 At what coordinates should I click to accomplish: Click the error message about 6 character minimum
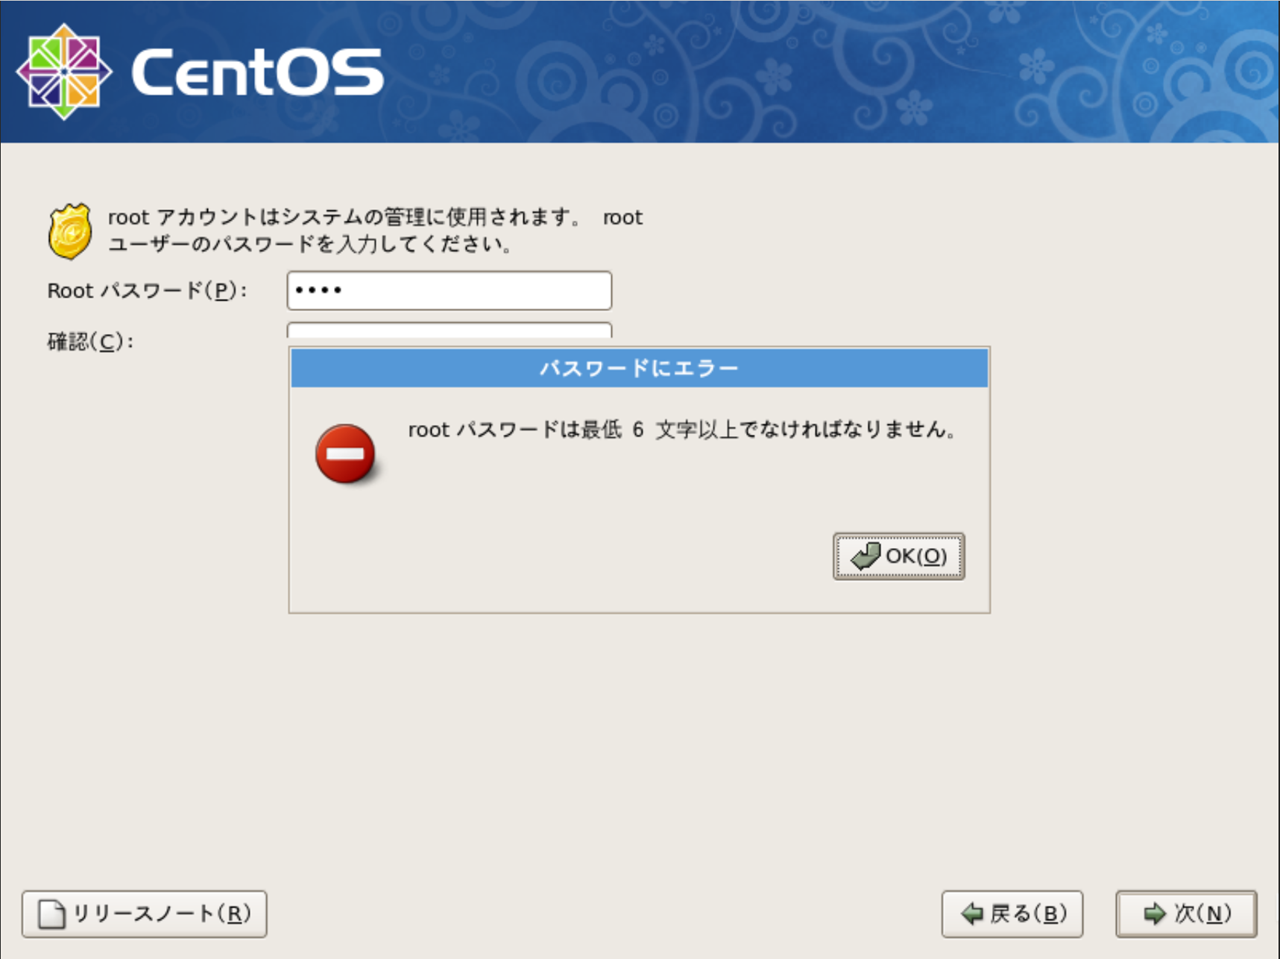click(681, 430)
